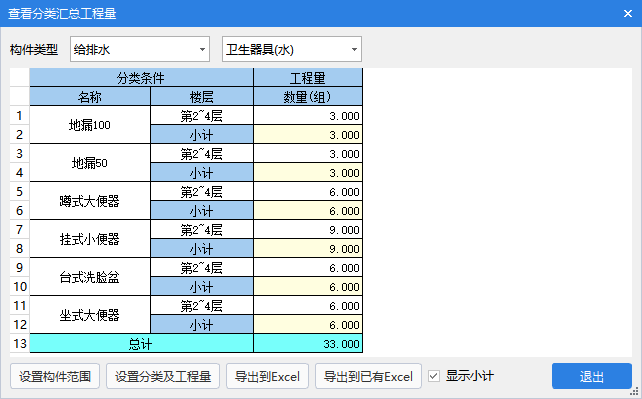Click the 小计 cell in row 2
This screenshot has height=399, width=642.
click(202, 135)
